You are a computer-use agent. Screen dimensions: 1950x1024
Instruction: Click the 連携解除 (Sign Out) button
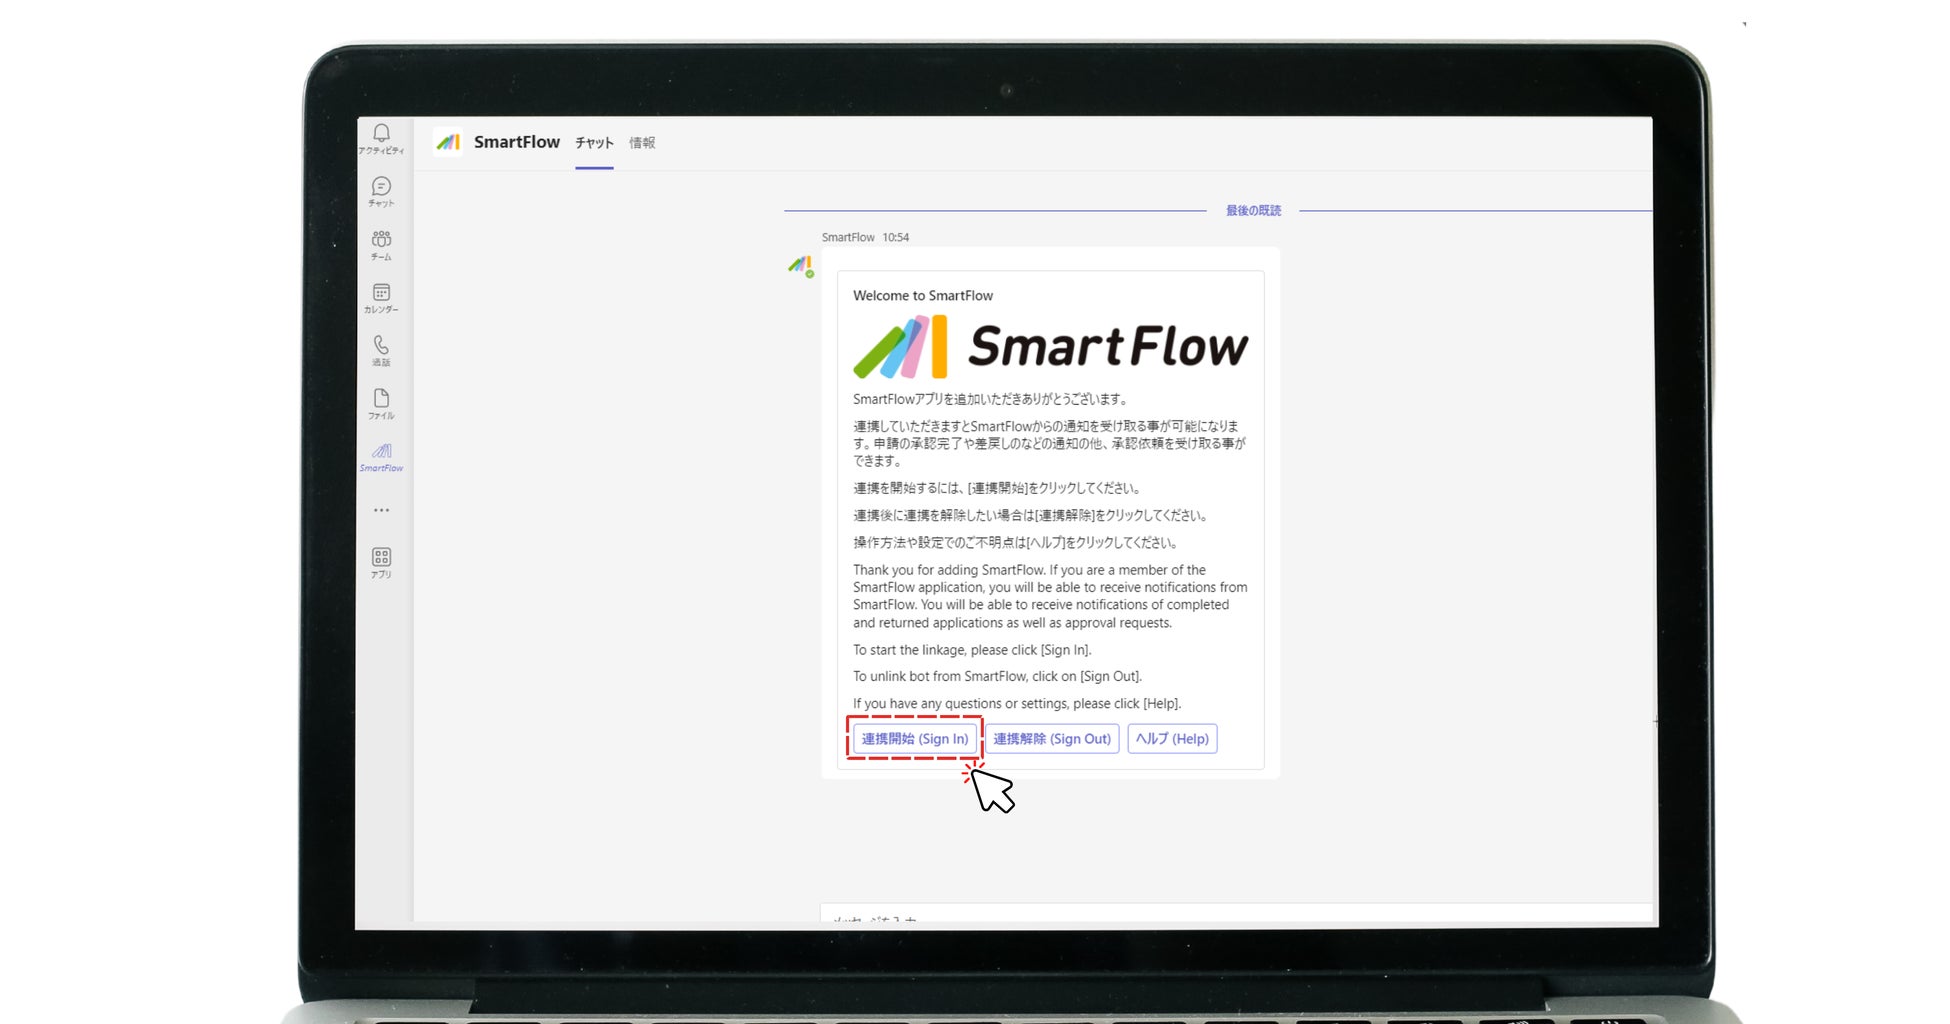point(1052,739)
